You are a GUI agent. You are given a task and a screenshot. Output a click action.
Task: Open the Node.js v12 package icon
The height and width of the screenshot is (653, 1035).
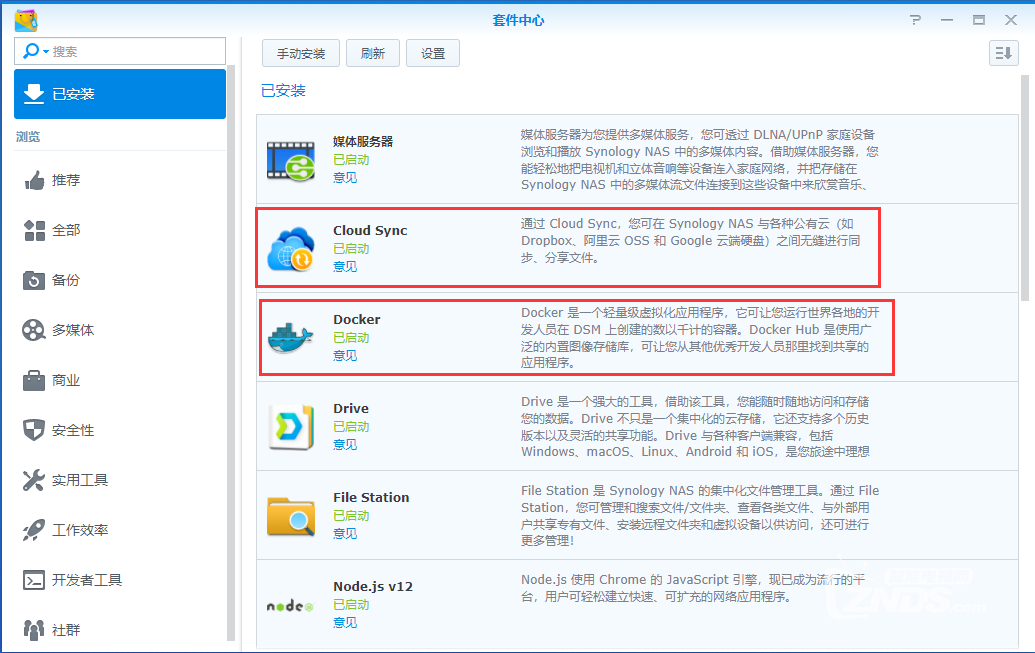point(290,606)
